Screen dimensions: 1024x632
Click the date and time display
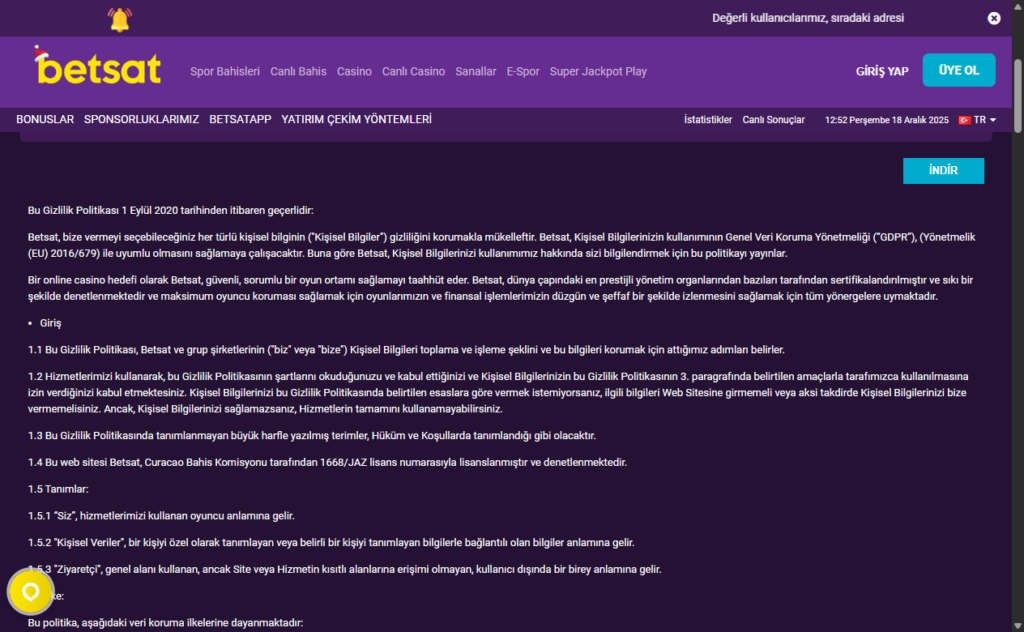(x=886, y=120)
